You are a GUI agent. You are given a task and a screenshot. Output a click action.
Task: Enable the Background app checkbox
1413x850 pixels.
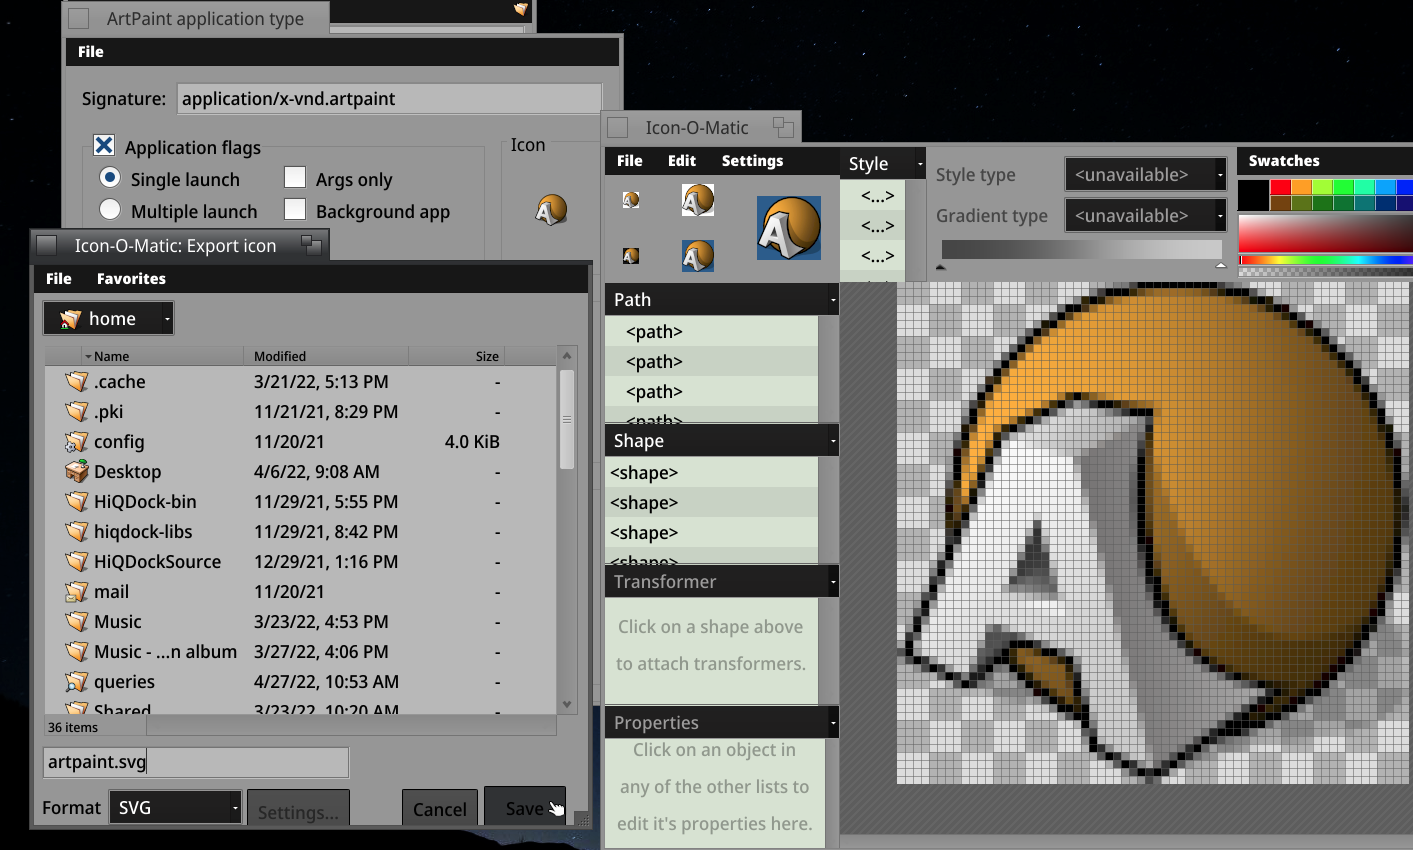(x=295, y=210)
